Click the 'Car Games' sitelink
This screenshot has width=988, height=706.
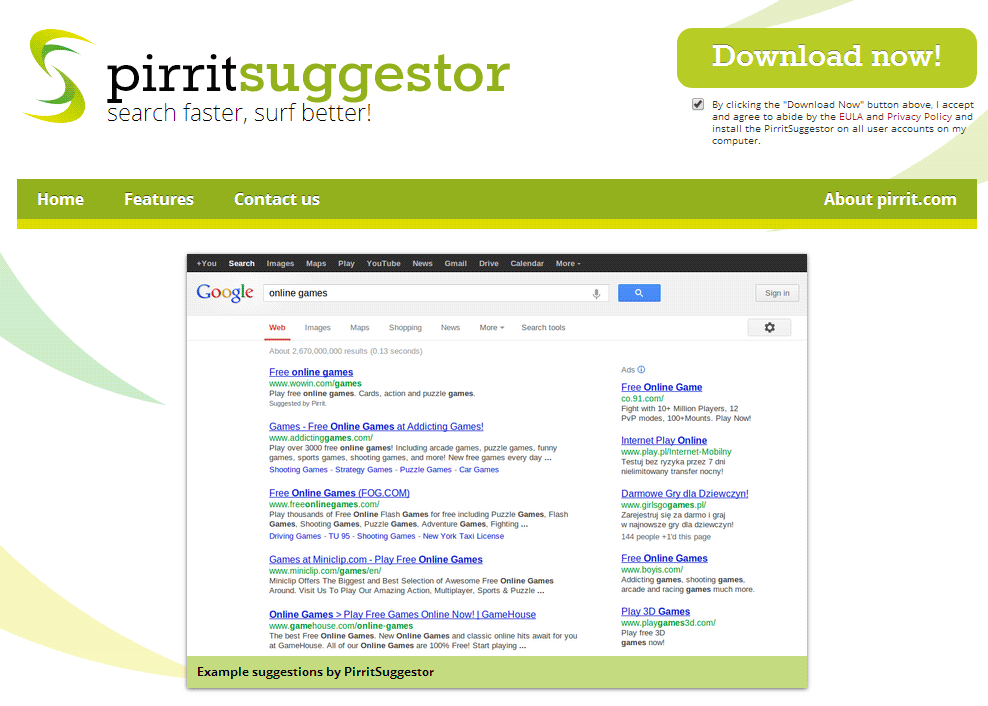[479, 470]
